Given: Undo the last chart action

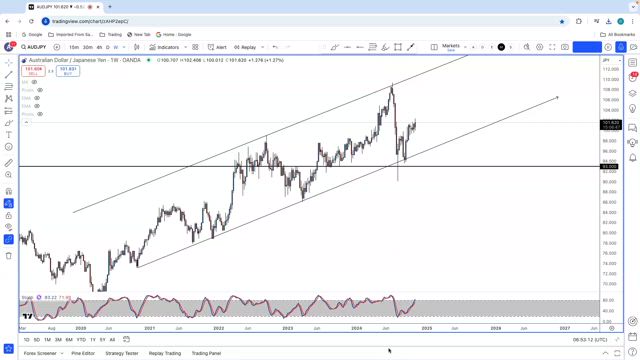Looking at the screenshot, I should tap(275, 47).
